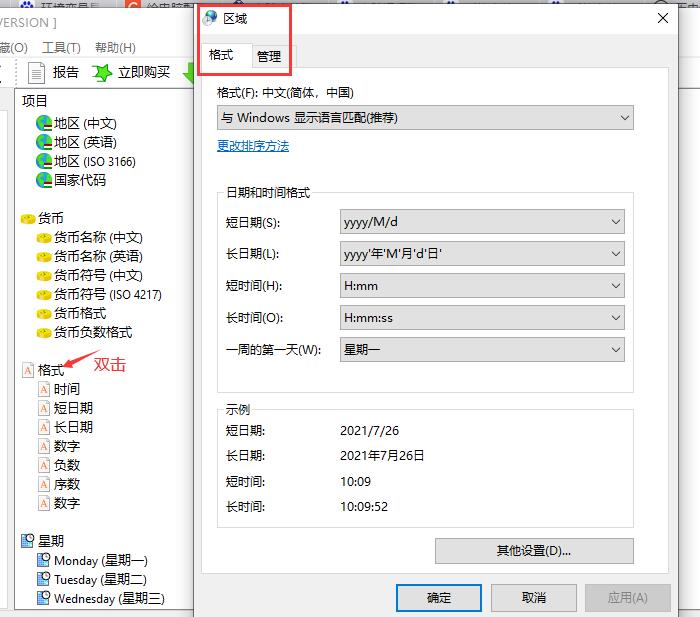This screenshot has width=700, height=617.
Task: Confirm with the 确定 button
Action: click(439, 598)
